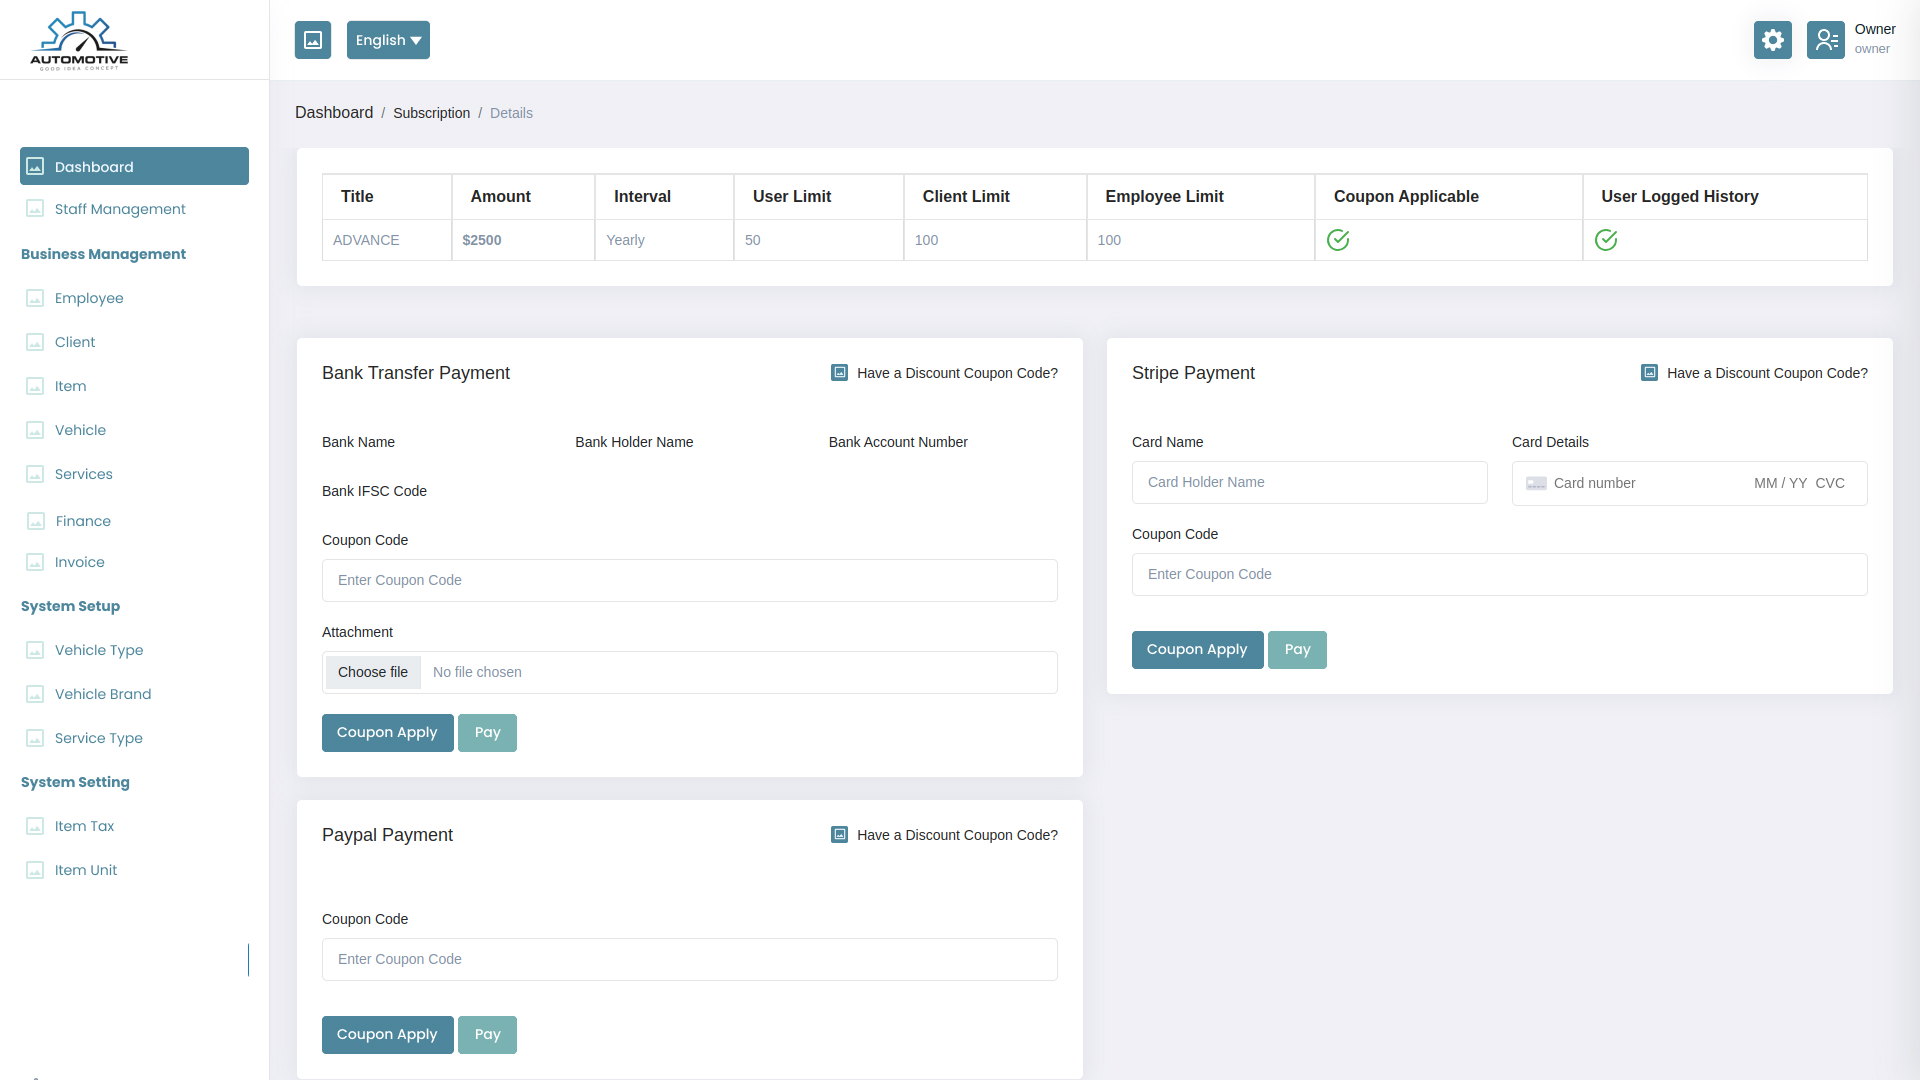Go to Subscription breadcrumb link

tap(431, 113)
